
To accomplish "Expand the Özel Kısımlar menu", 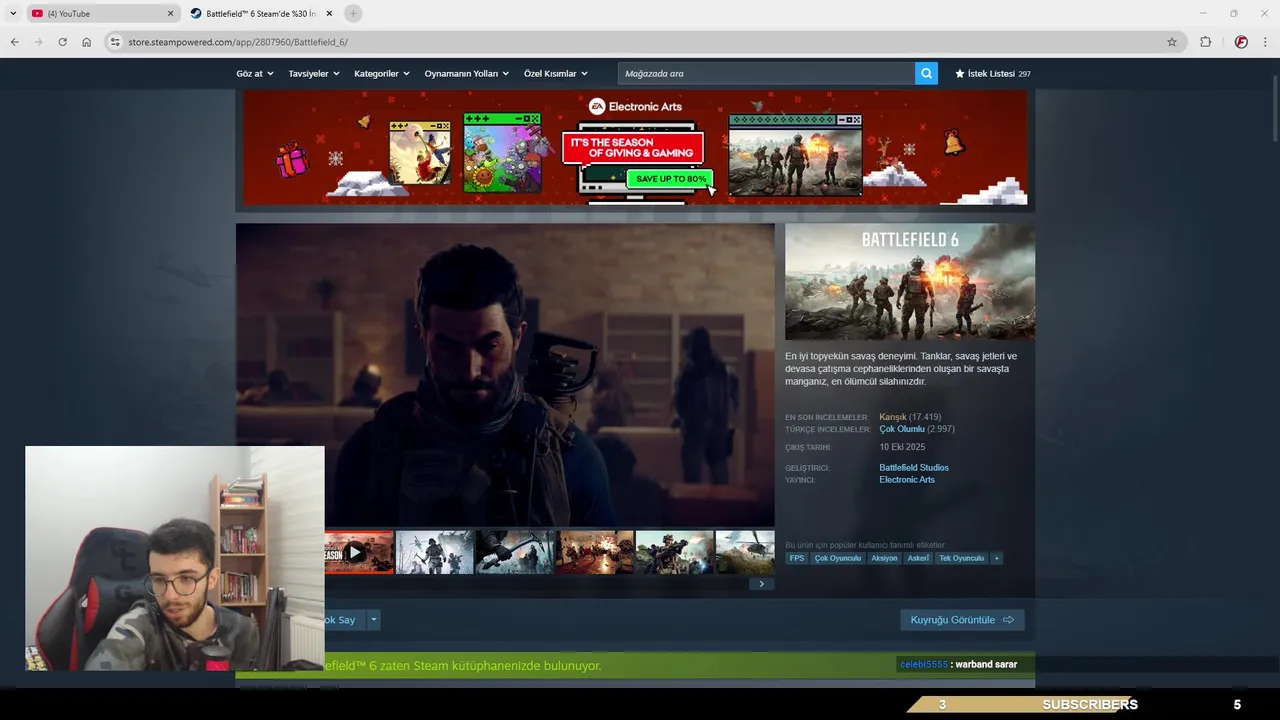I will coord(556,73).
